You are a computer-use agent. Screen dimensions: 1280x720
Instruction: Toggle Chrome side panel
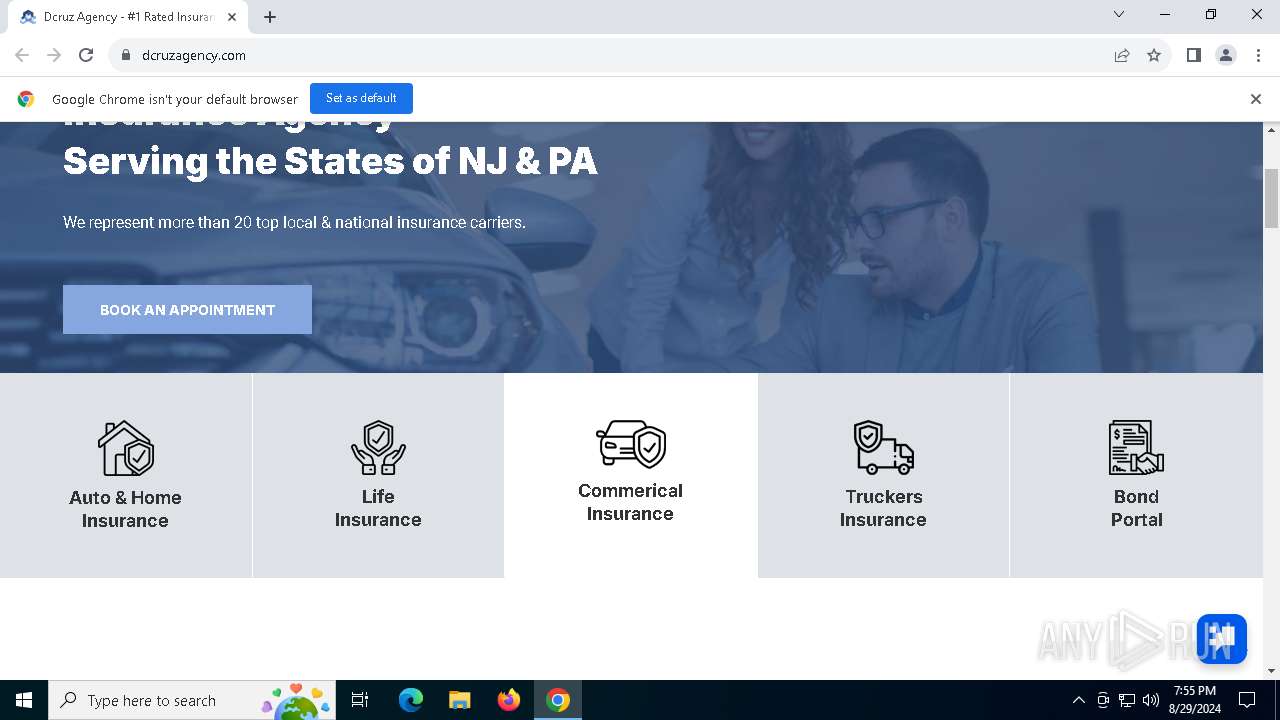(1193, 55)
